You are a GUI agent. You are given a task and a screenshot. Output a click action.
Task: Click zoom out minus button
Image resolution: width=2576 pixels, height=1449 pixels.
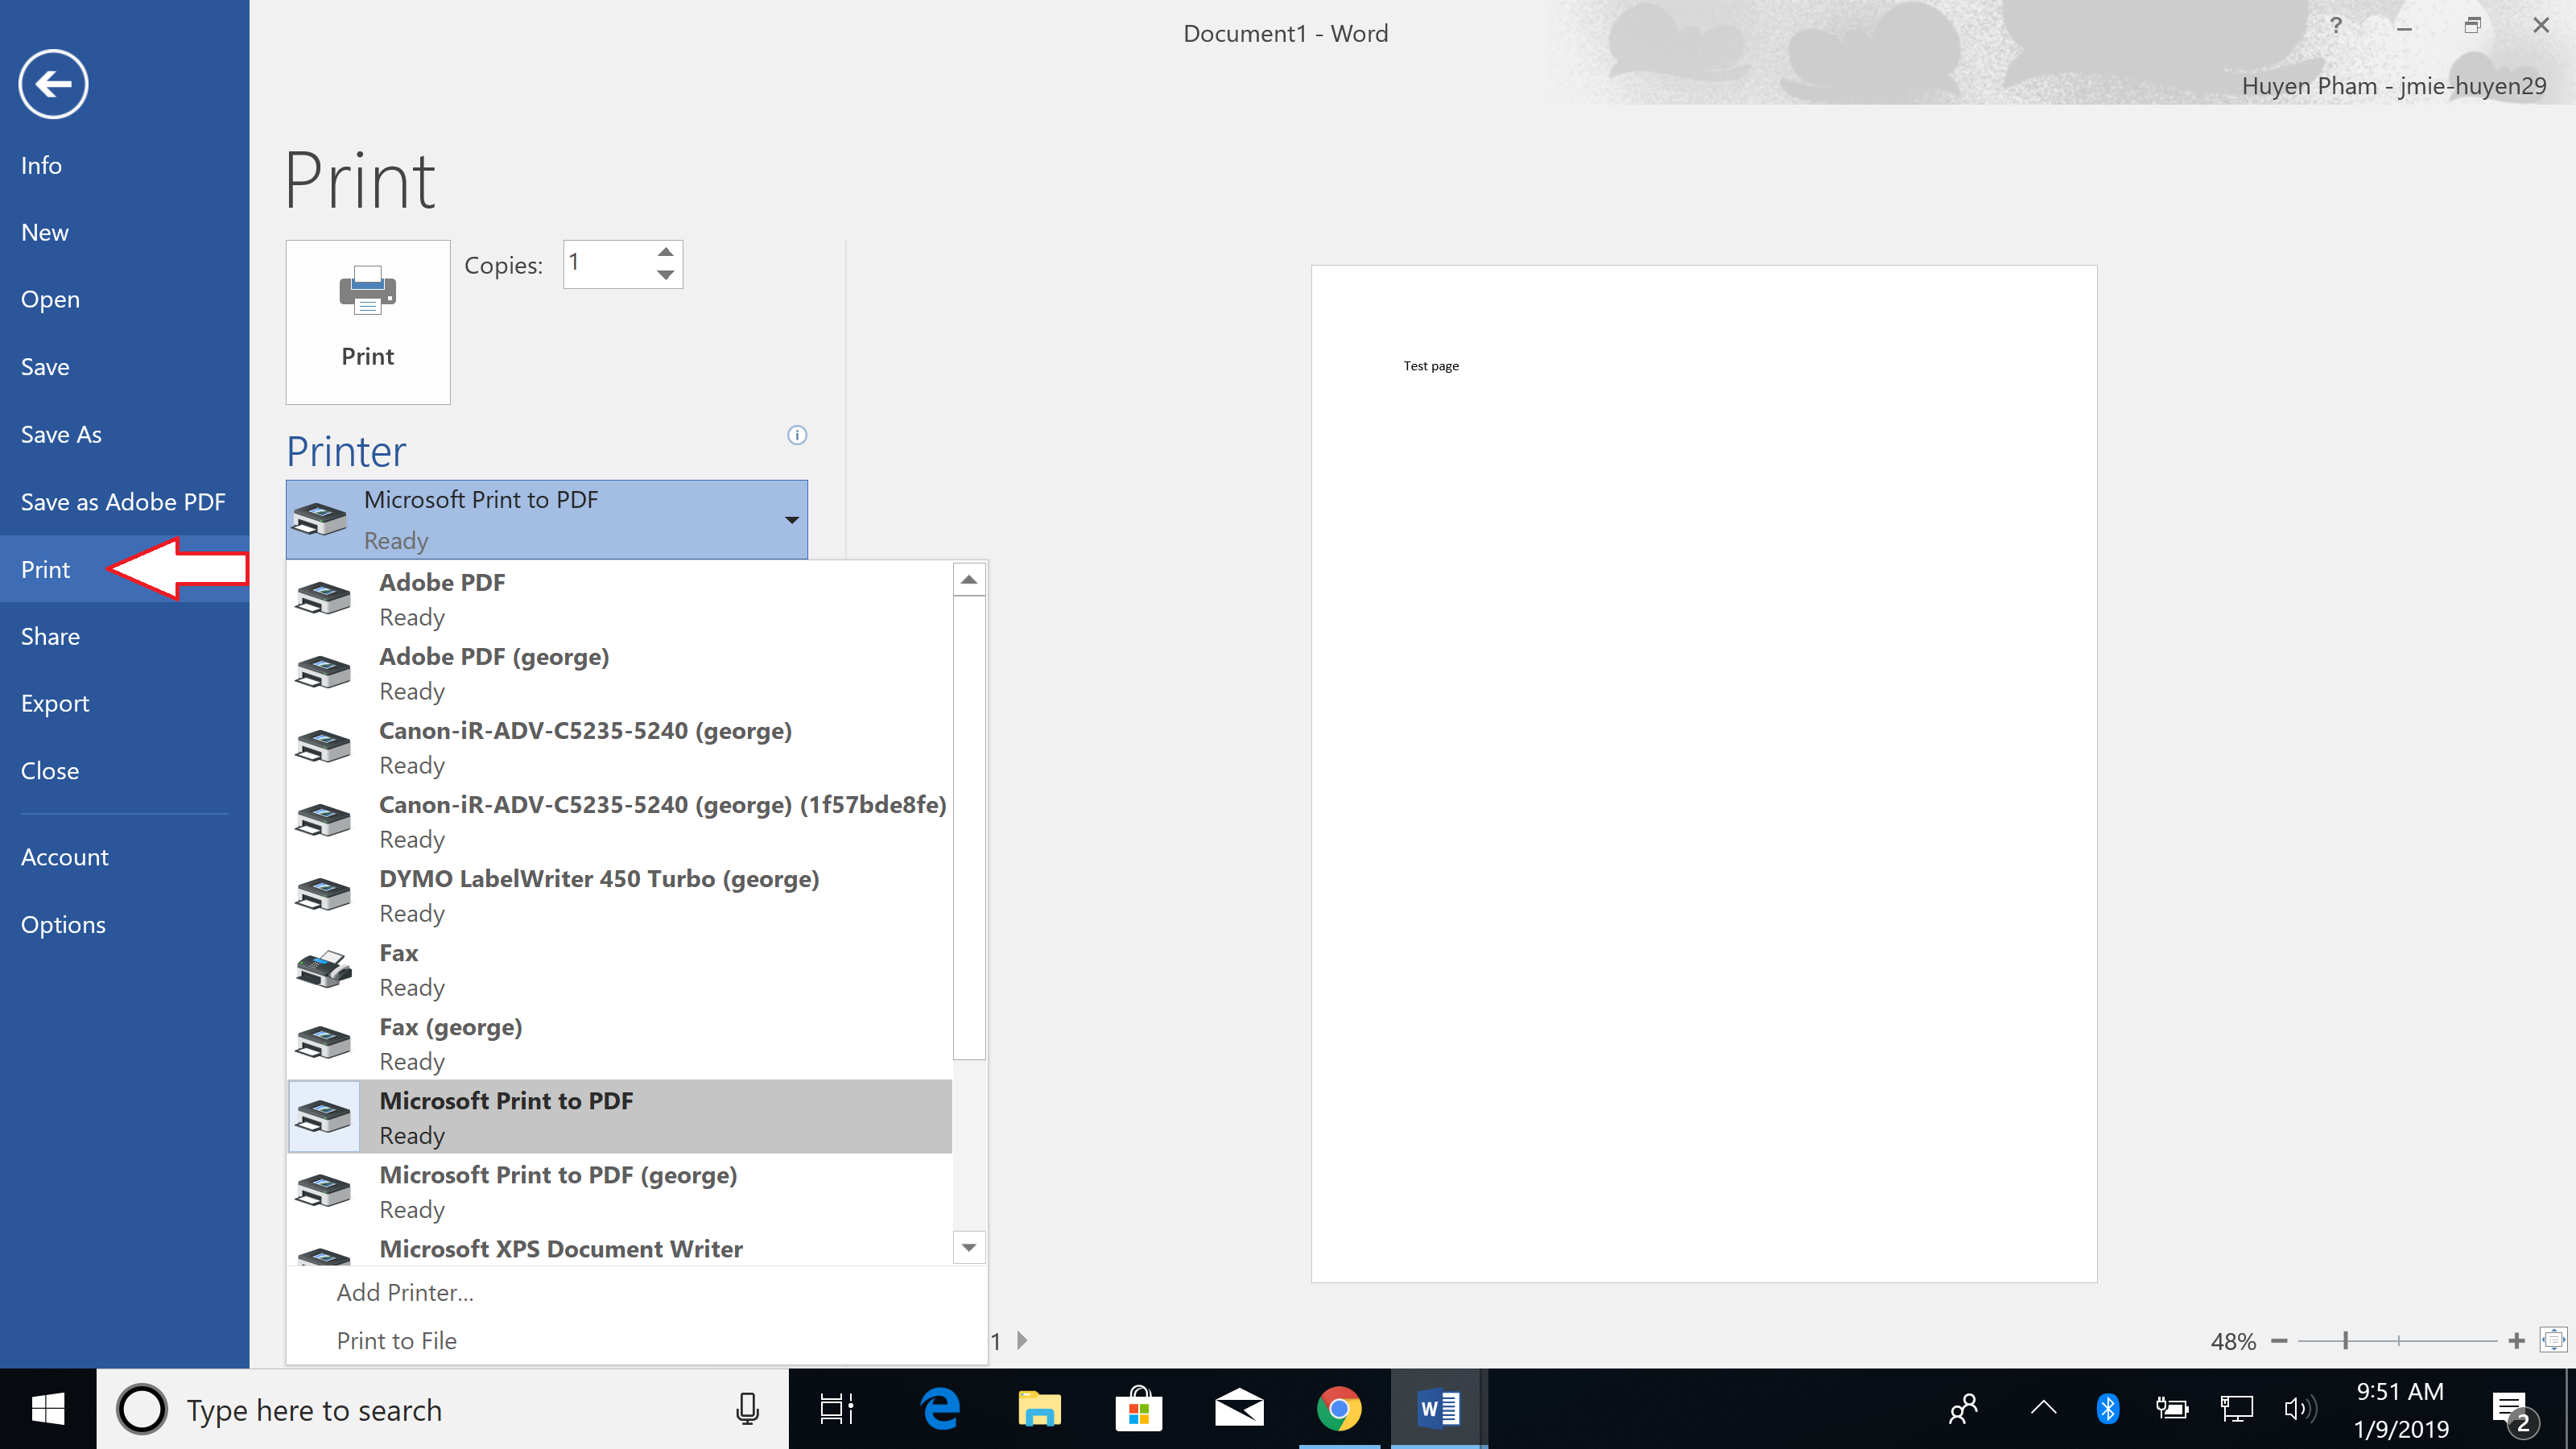click(x=2279, y=1341)
